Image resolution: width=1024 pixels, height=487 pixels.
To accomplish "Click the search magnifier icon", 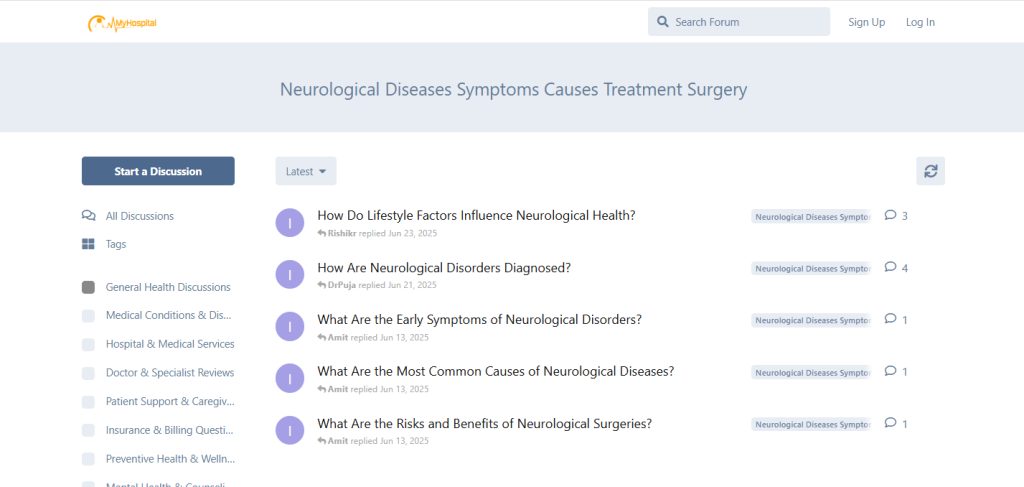I will point(662,22).
